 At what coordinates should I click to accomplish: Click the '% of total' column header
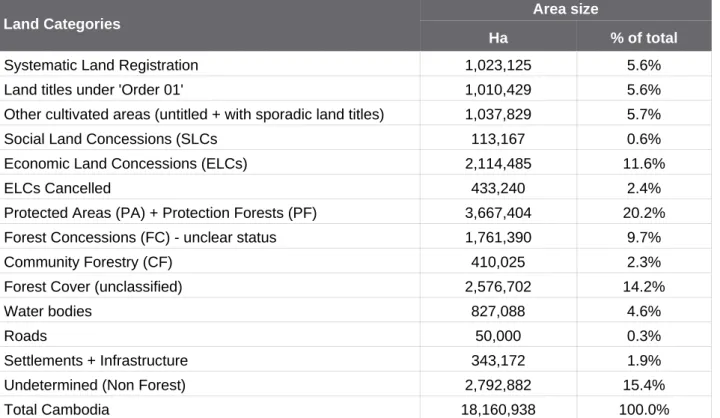644,38
